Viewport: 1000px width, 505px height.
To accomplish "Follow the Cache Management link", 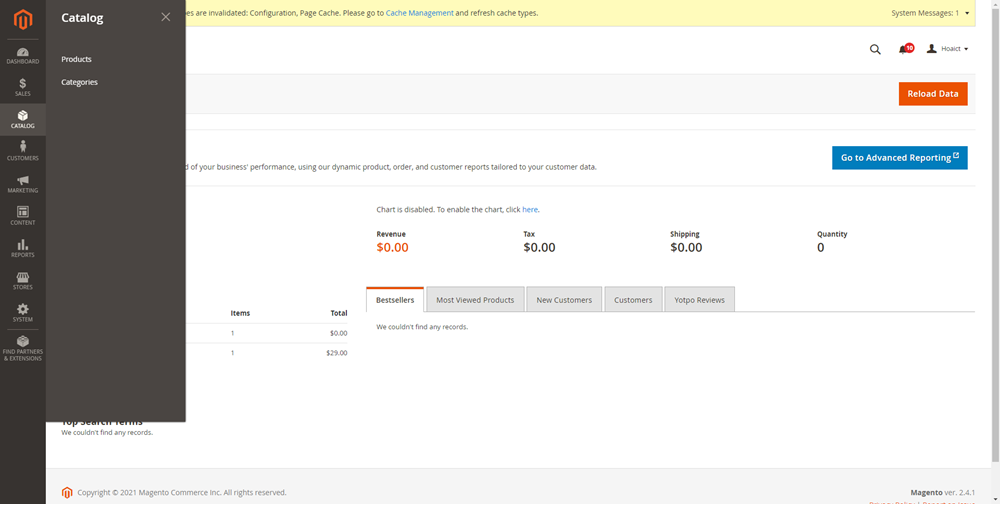I will 419,13.
